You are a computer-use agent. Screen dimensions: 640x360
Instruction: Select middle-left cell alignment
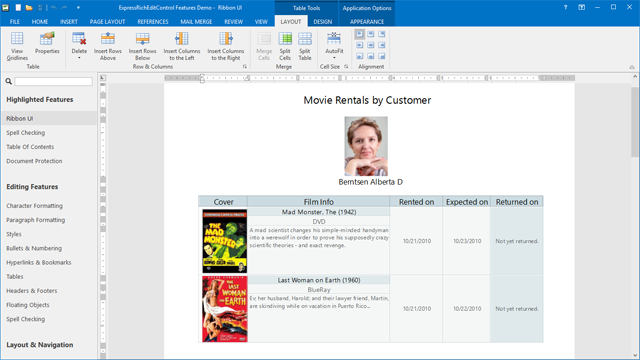[360, 45]
